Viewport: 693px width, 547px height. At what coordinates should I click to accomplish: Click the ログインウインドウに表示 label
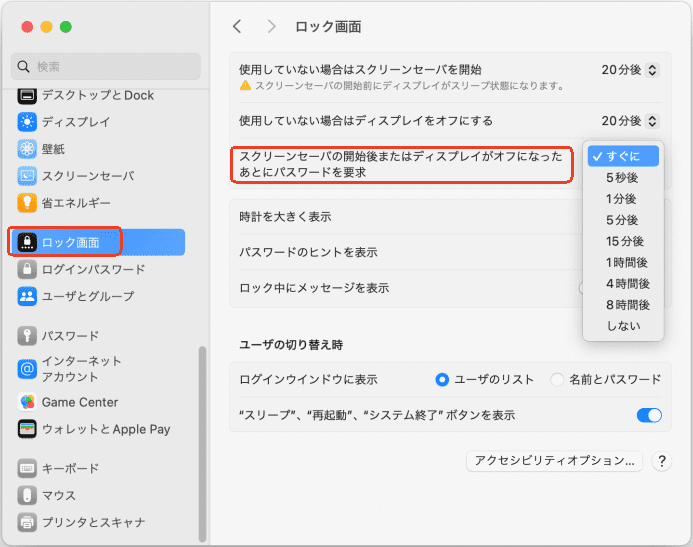[308, 380]
